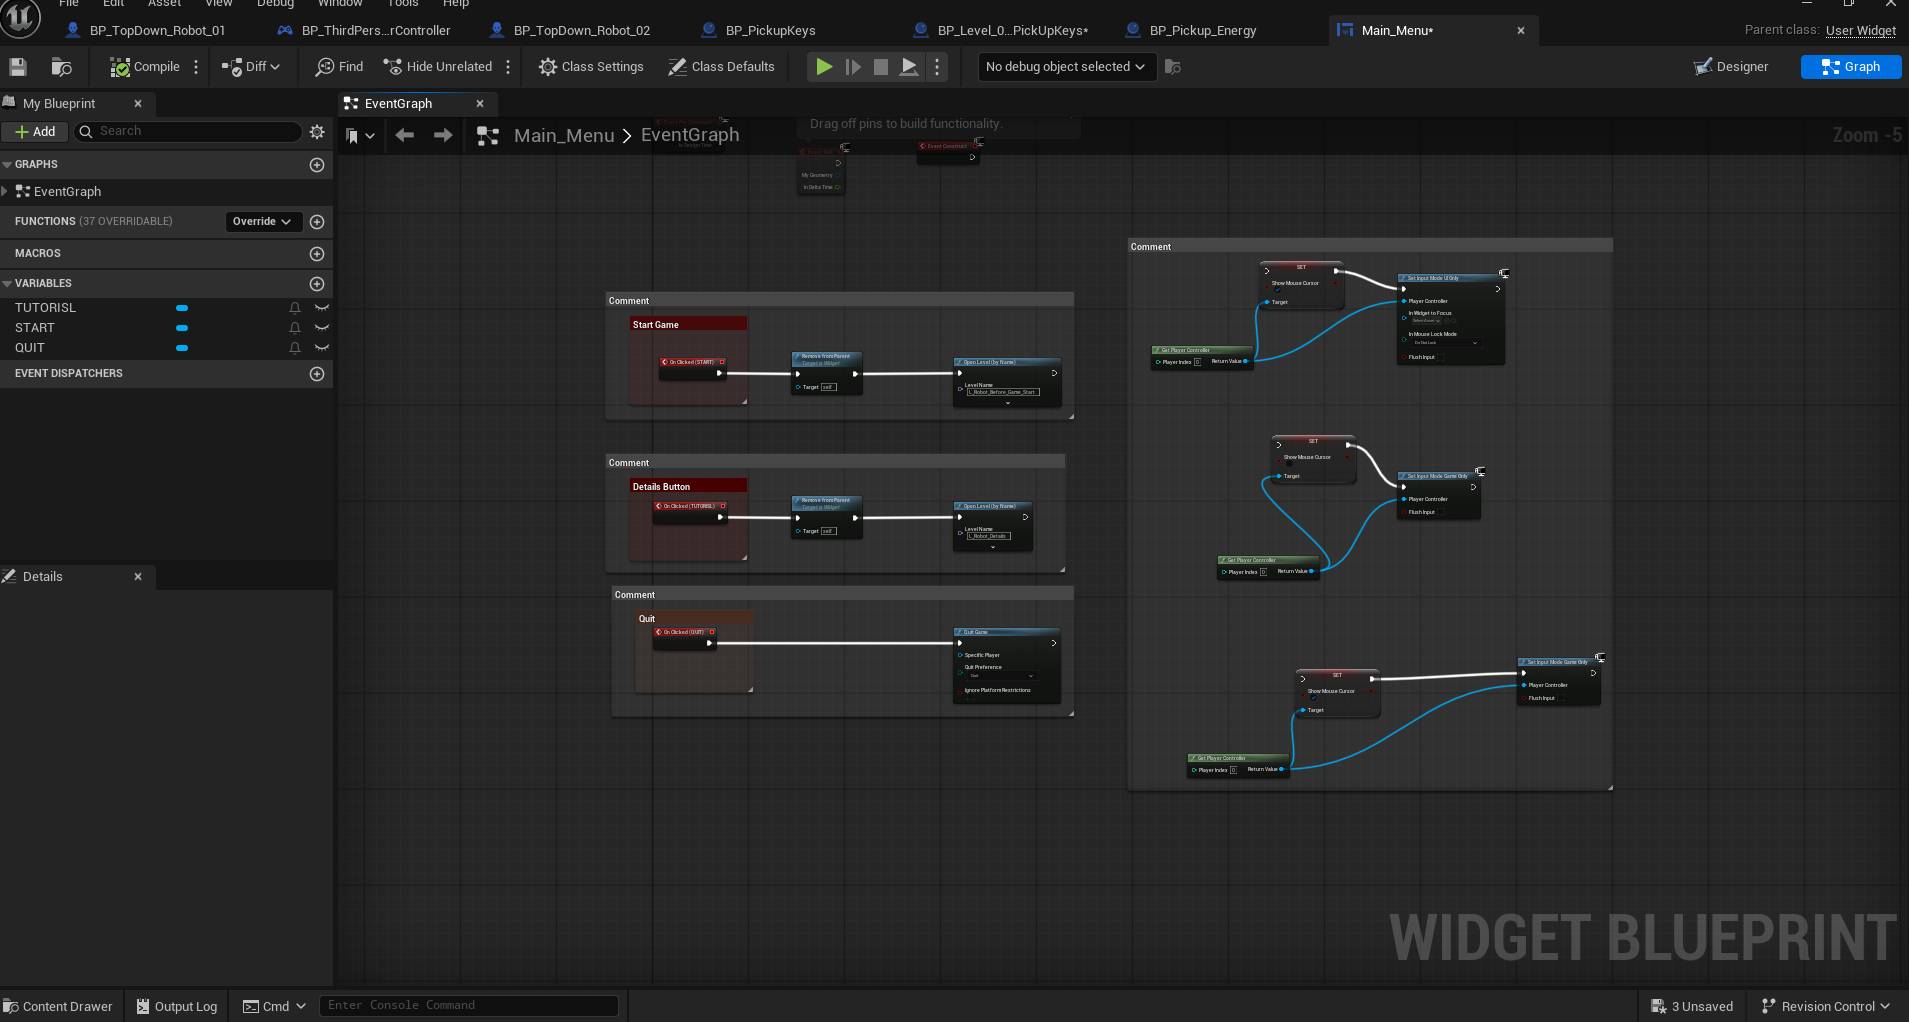Click the green Play simulation button
Image resolution: width=1909 pixels, height=1022 pixels.
click(824, 67)
